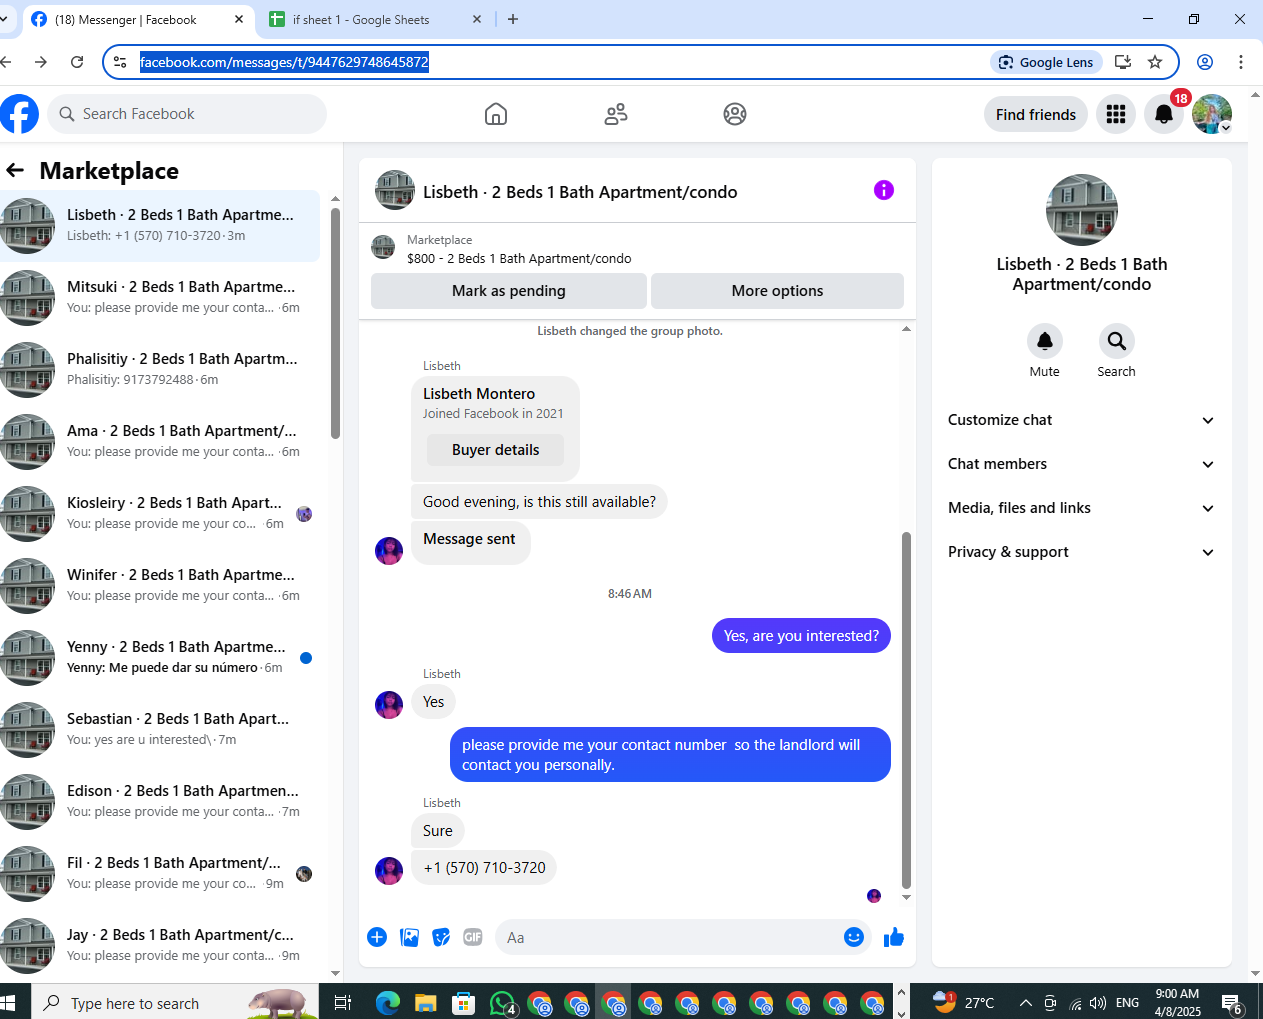Open the taskbar notification center
The image size is (1263, 1019).
(1232, 1003)
